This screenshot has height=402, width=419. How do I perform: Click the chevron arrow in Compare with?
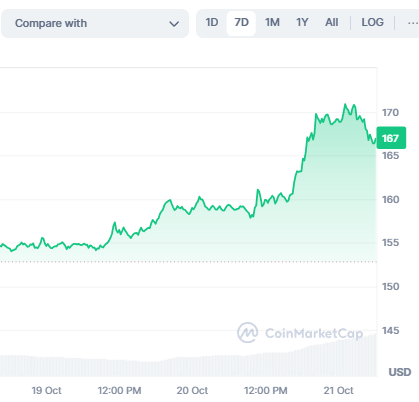(174, 24)
